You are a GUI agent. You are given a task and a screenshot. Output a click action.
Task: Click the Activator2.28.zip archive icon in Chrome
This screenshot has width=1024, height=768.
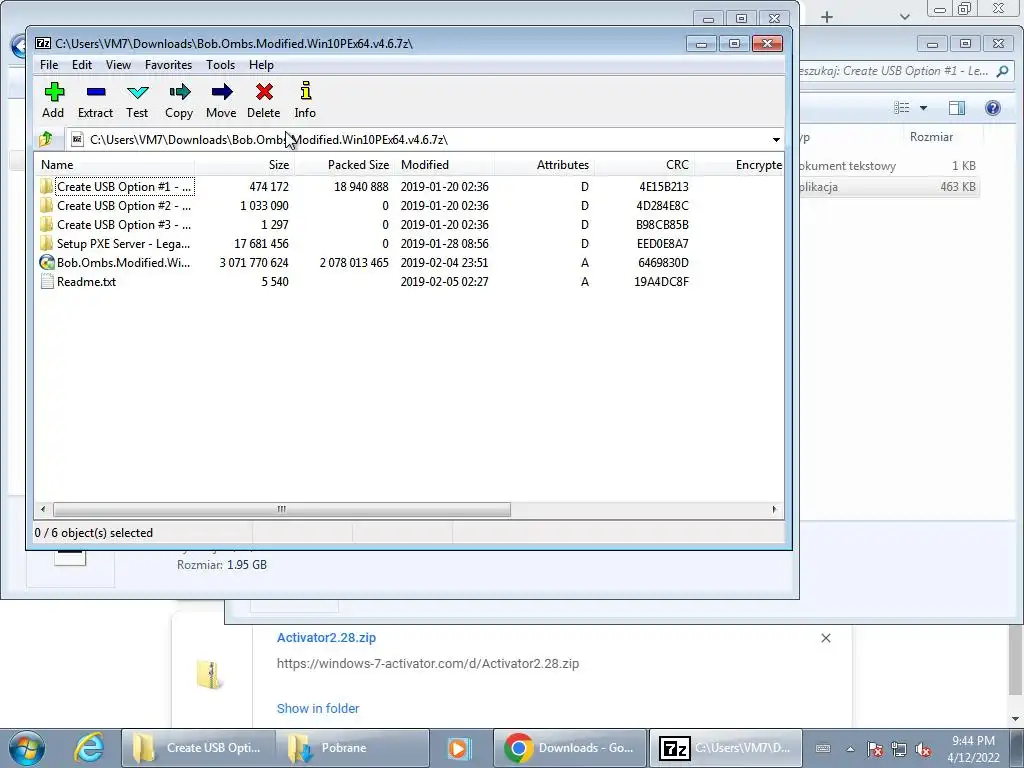[210, 675]
